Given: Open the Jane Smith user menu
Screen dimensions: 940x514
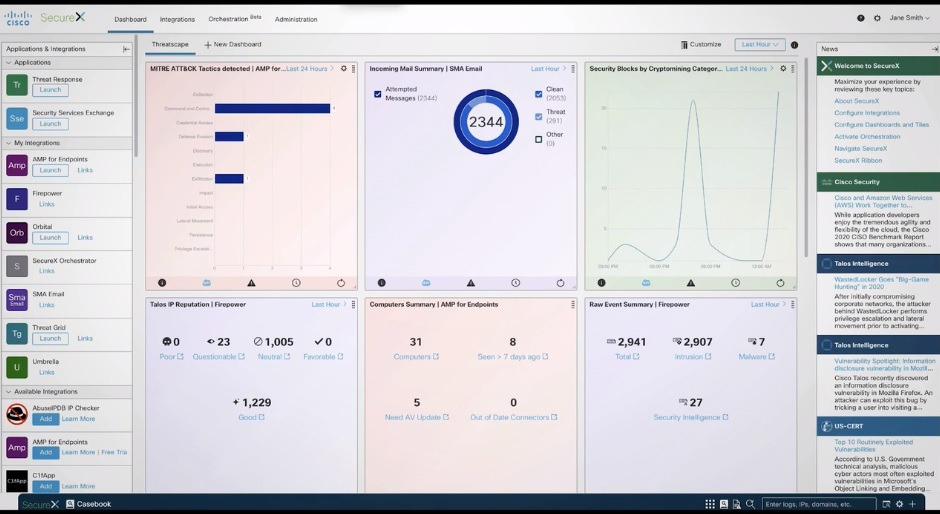Looking at the screenshot, I should tap(909, 18).
